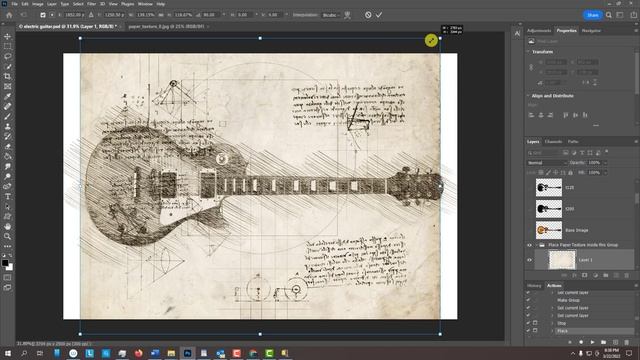
Task: Create new action set folder icon
Action: pos(604,342)
